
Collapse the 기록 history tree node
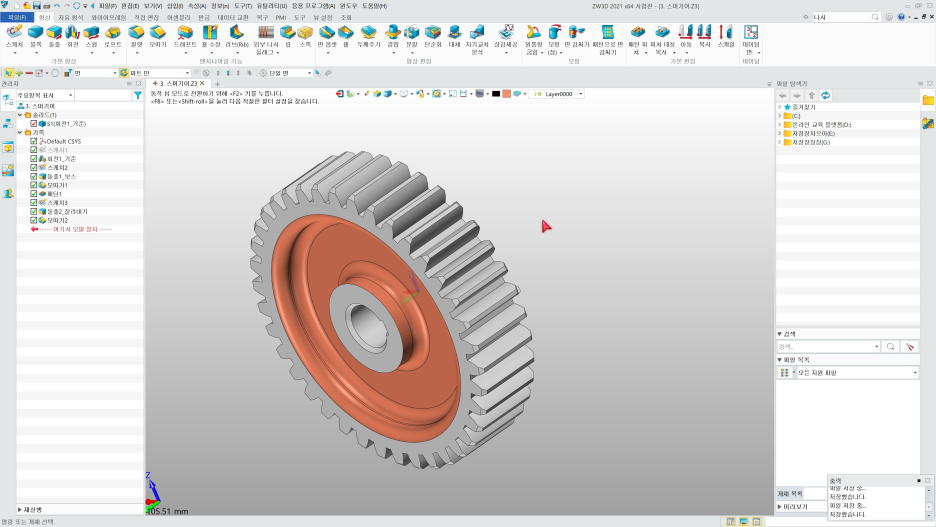click(x=20, y=132)
